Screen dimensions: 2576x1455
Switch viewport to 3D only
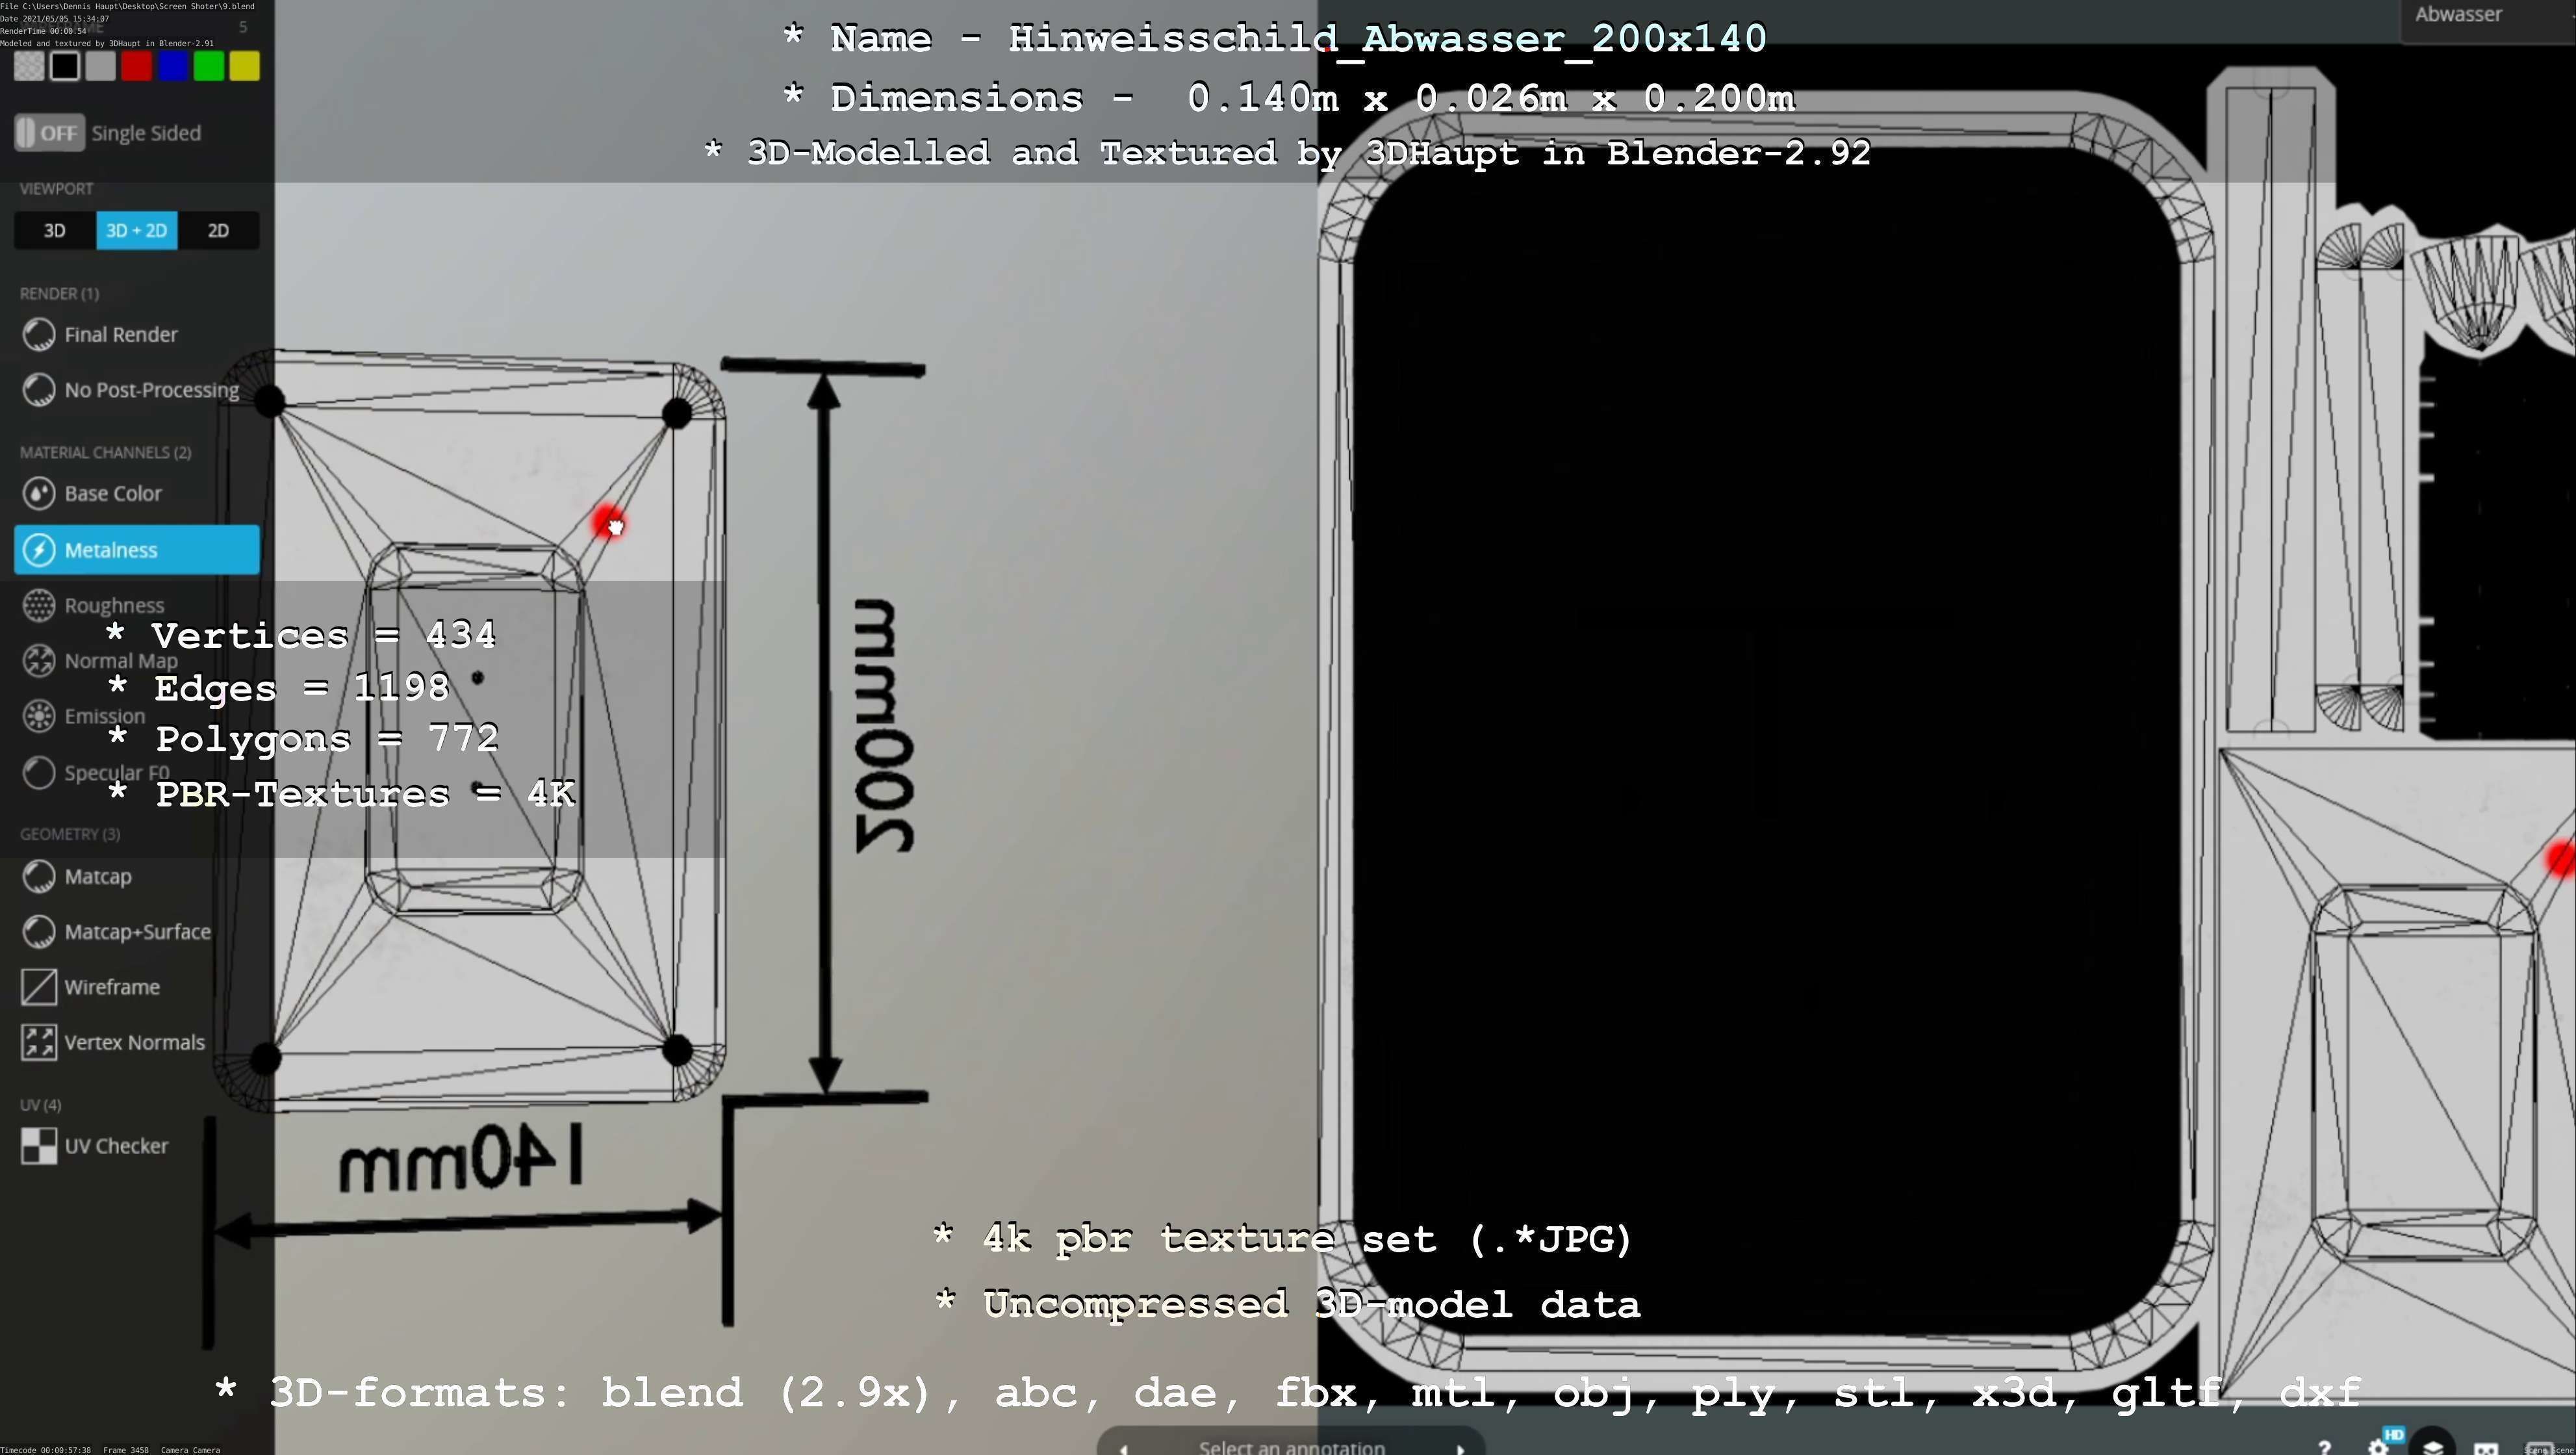pos(55,231)
